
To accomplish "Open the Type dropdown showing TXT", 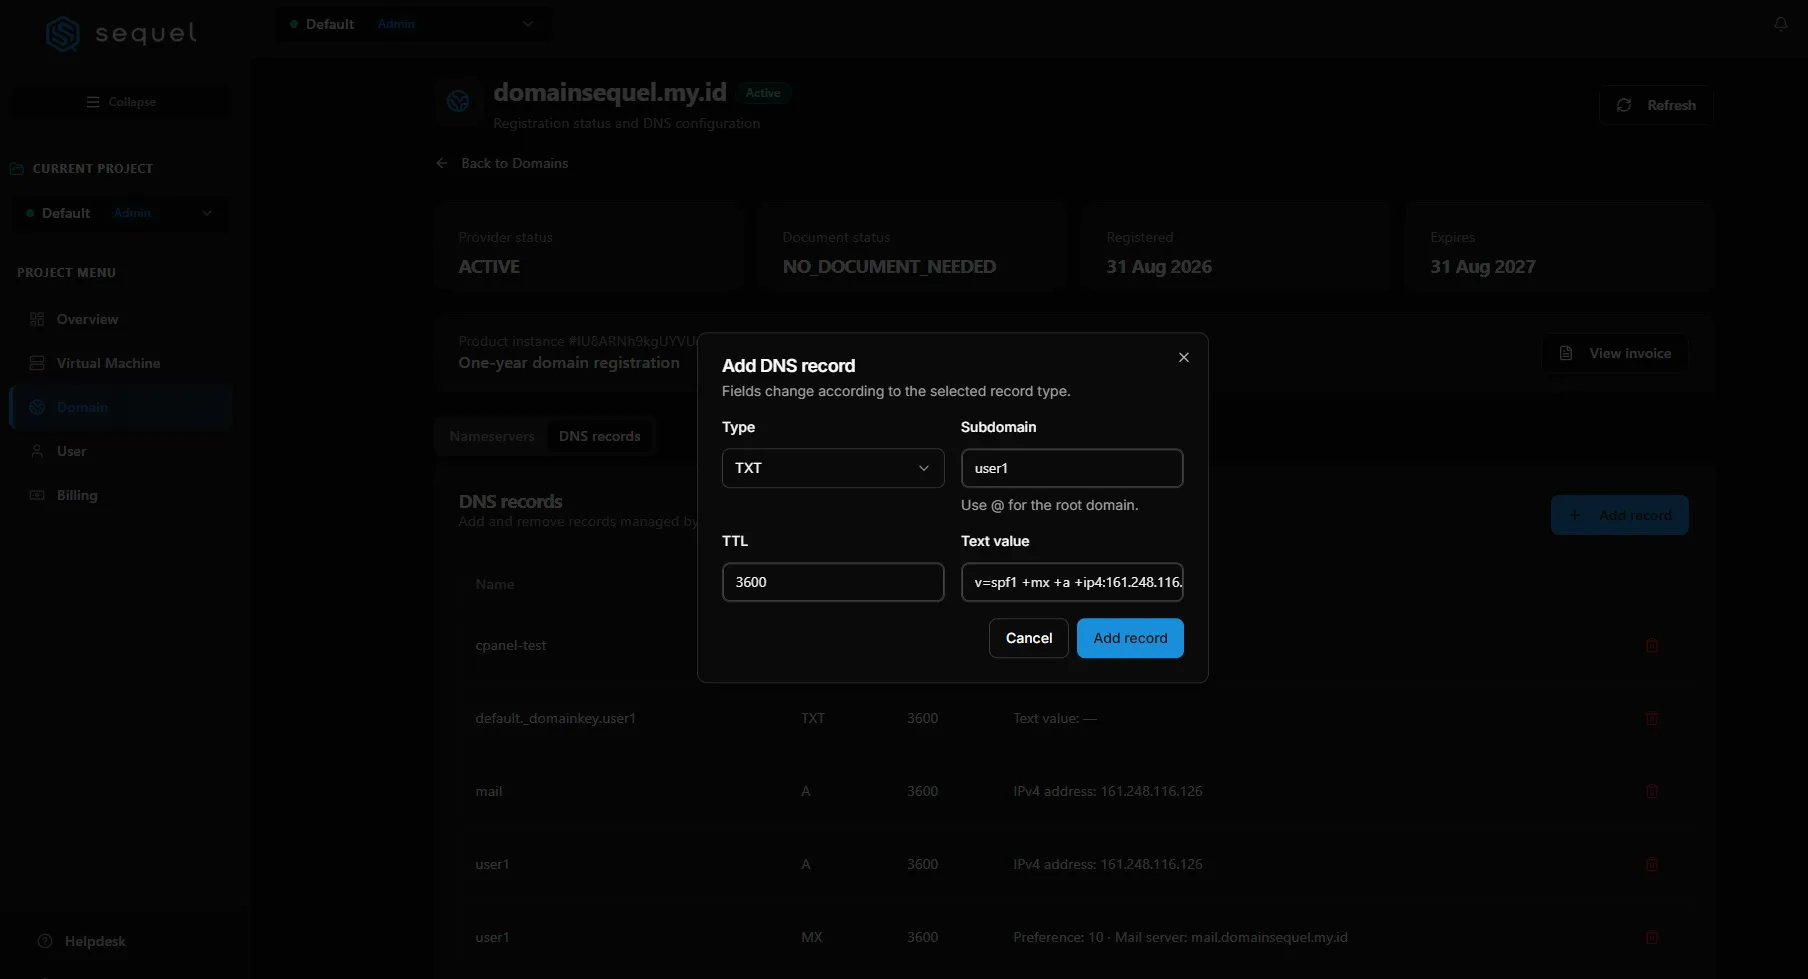I will (833, 468).
